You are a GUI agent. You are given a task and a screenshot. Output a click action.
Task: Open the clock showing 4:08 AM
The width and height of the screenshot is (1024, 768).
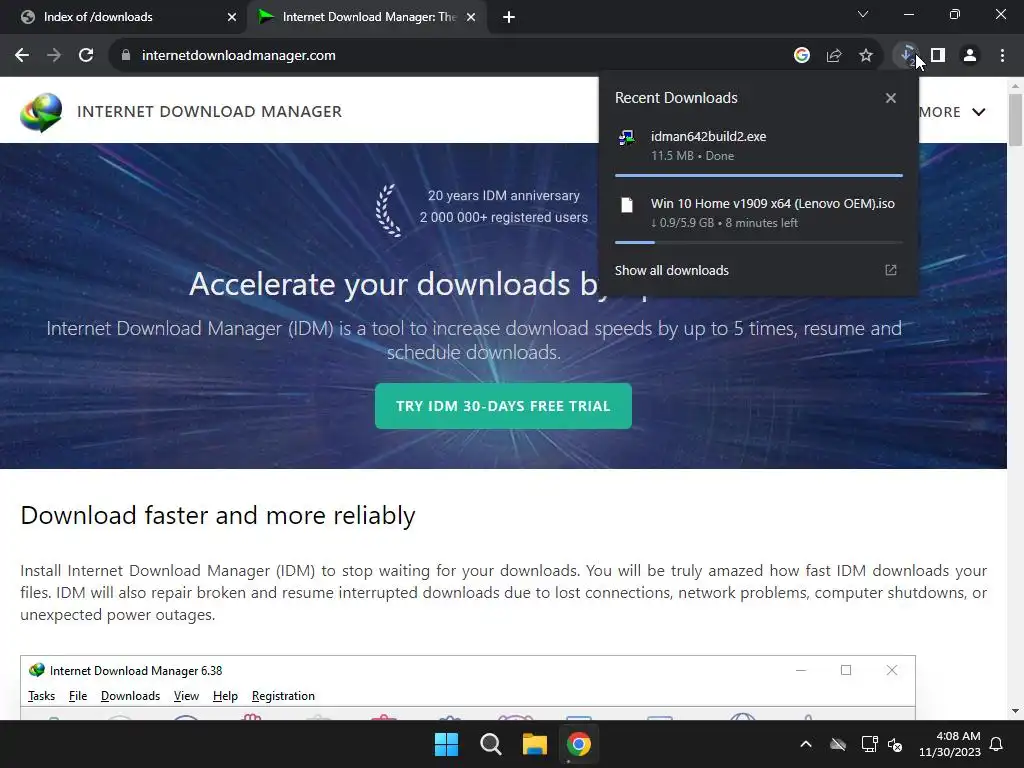[950, 744]
